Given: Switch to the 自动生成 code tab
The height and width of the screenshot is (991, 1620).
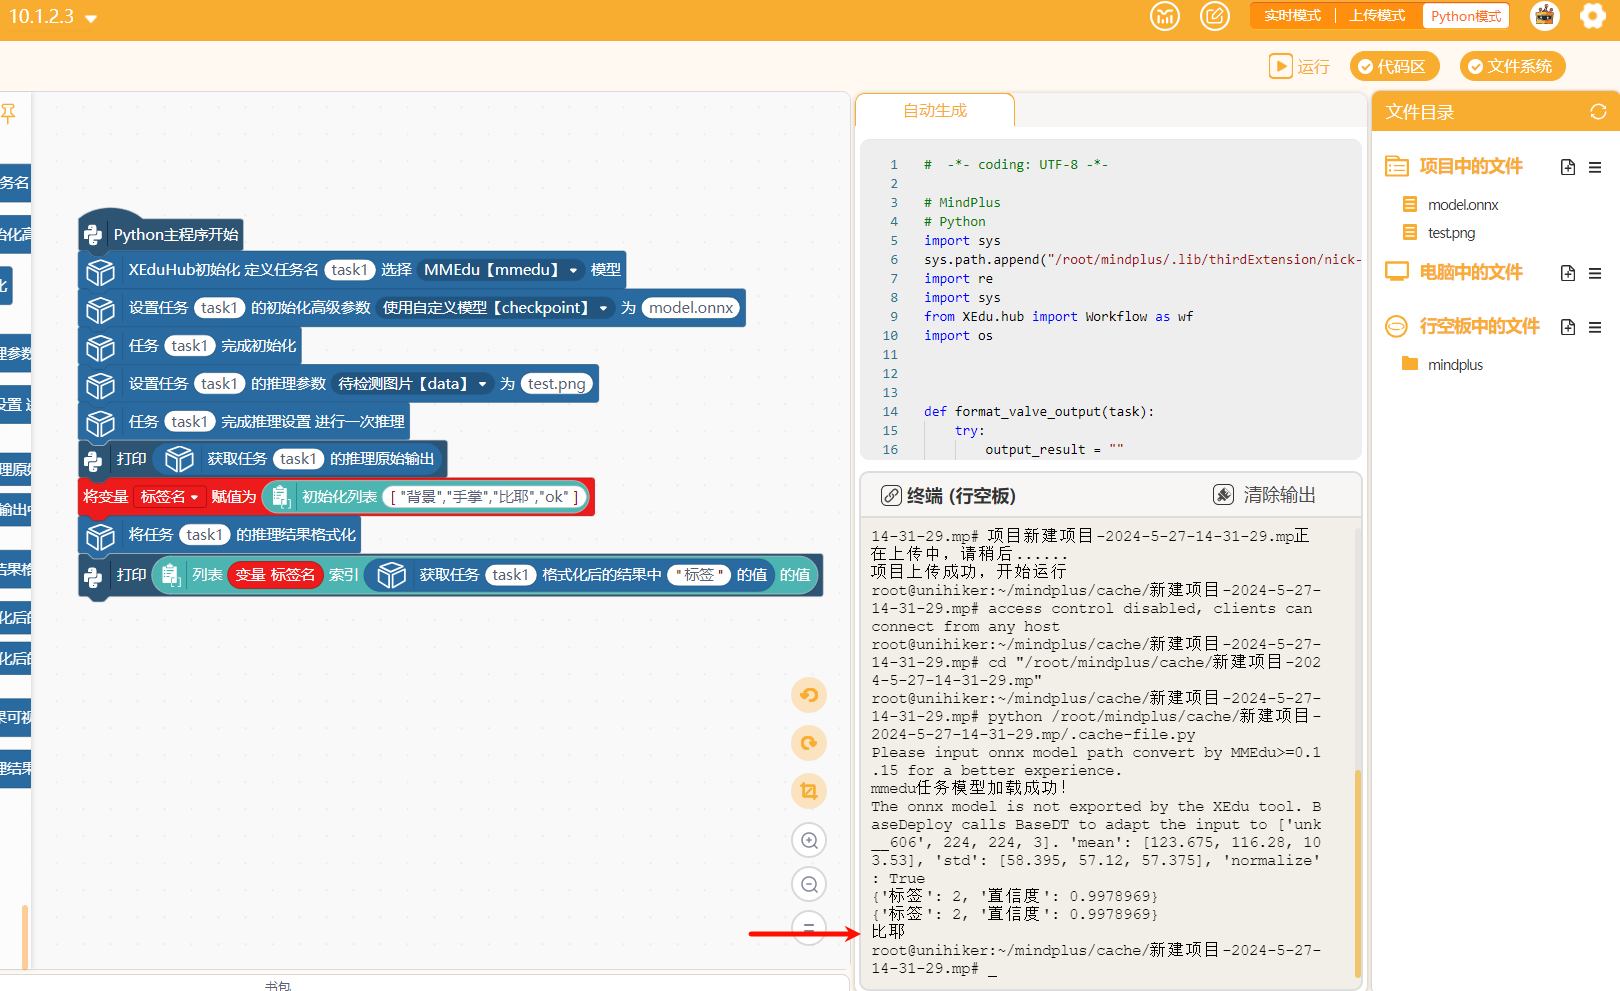Looking at the screenshot, I should pyautogui.click(x=935, y=111).
